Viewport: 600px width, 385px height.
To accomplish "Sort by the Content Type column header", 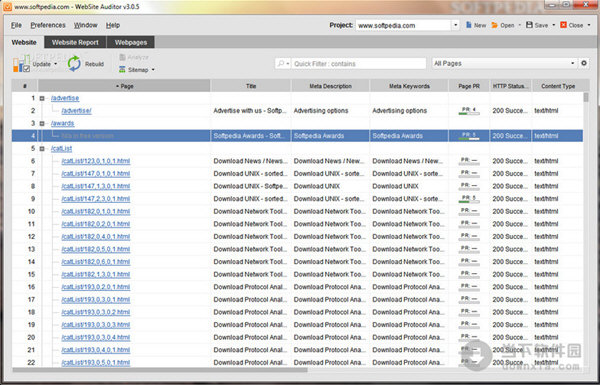I will (558, 86).
